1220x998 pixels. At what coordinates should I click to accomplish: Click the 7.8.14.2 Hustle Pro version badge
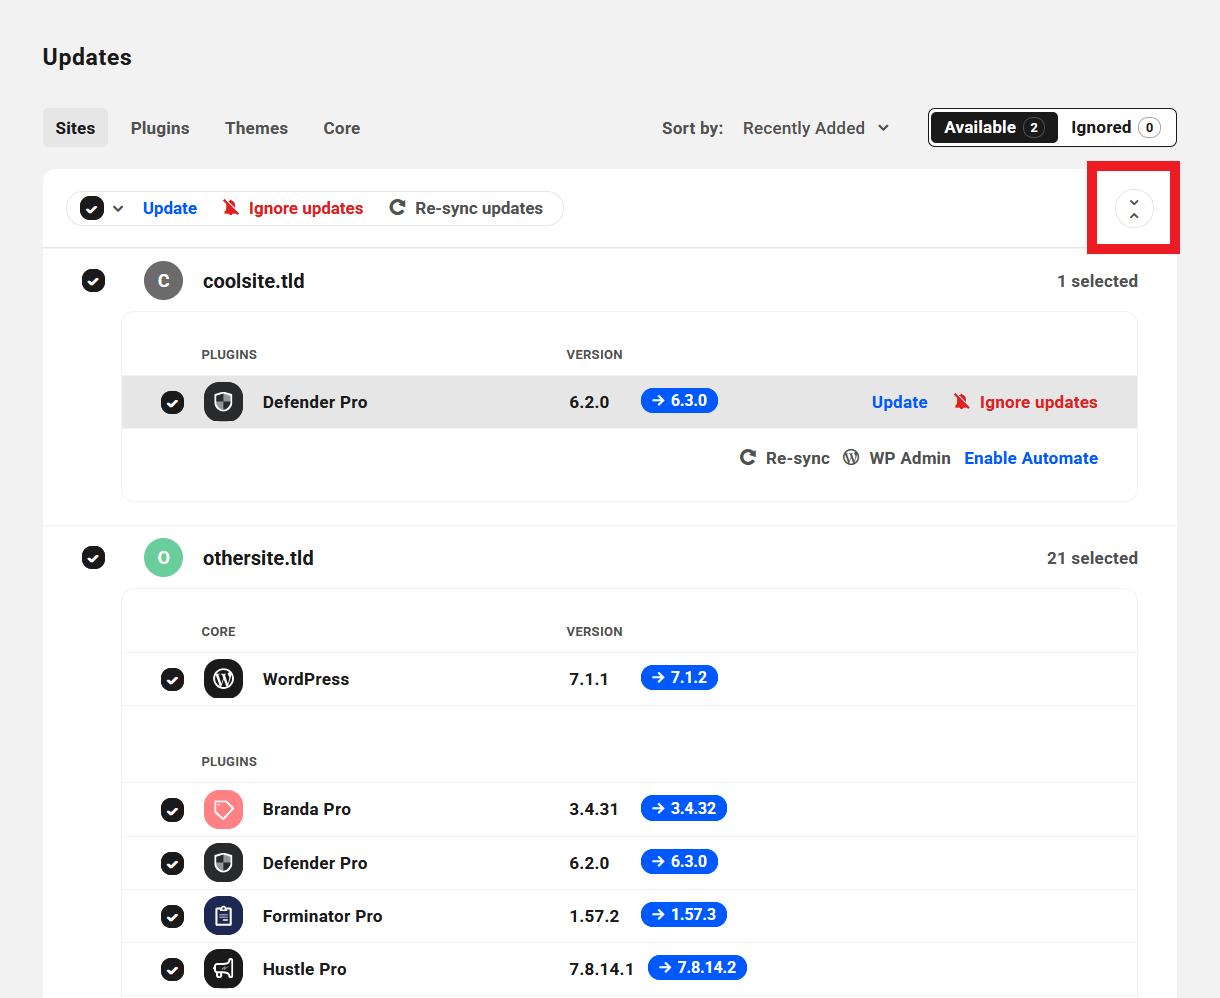(x=697, y=968)
